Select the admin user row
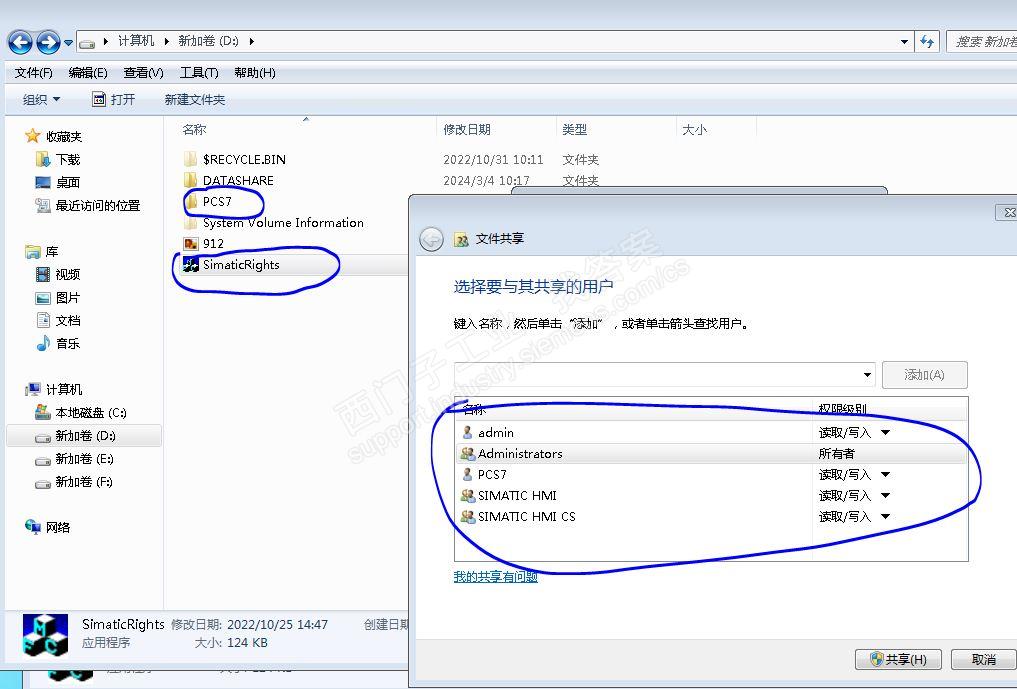Screen dimensions: 1017x689 (x=711, y=433)
